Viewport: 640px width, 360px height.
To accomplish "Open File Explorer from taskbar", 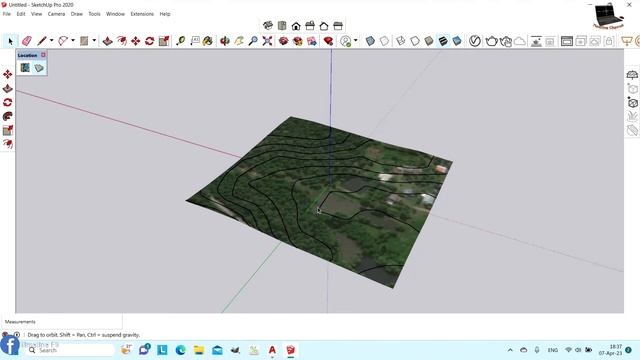I will click(x=199, y=350).
